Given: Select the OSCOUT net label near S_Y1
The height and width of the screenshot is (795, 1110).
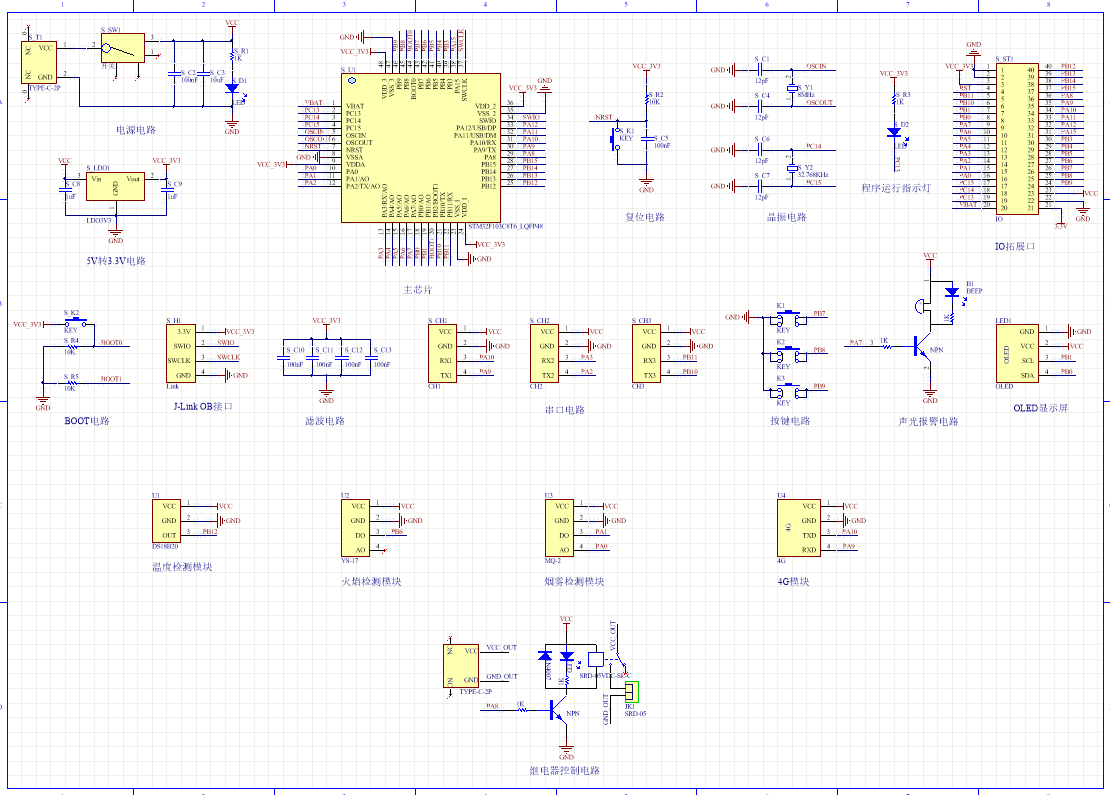Looking at the screenshot, I should pyautogui.click(x=820, y=103).
